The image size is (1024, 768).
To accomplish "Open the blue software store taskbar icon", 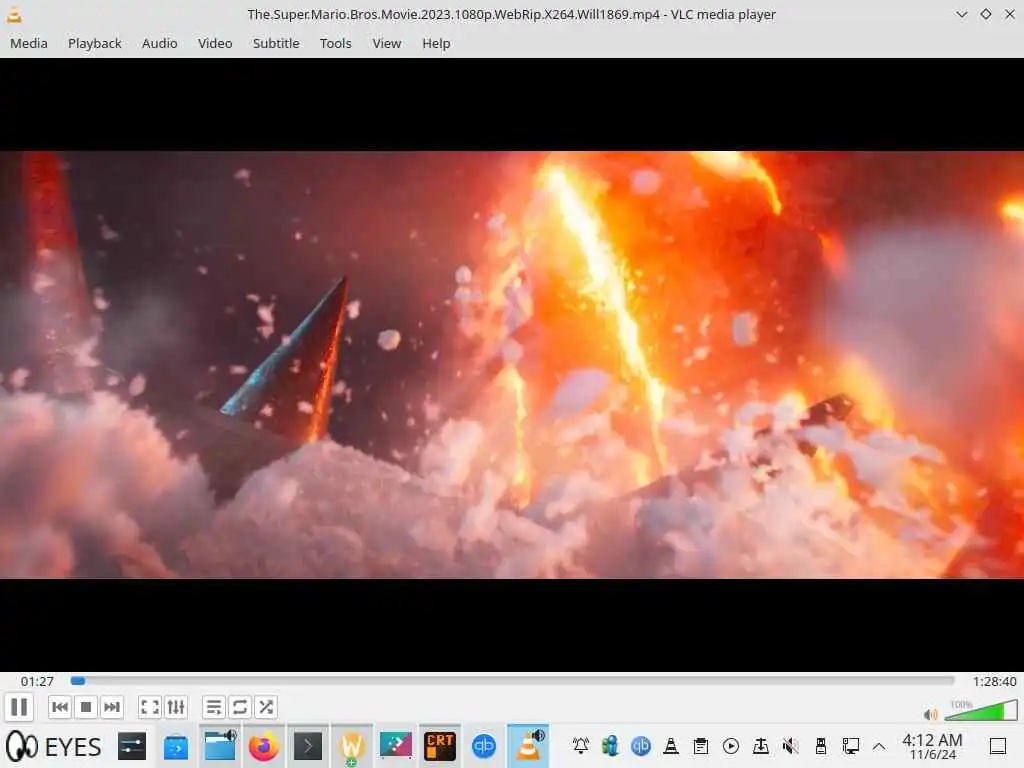I will click(176, 746).
